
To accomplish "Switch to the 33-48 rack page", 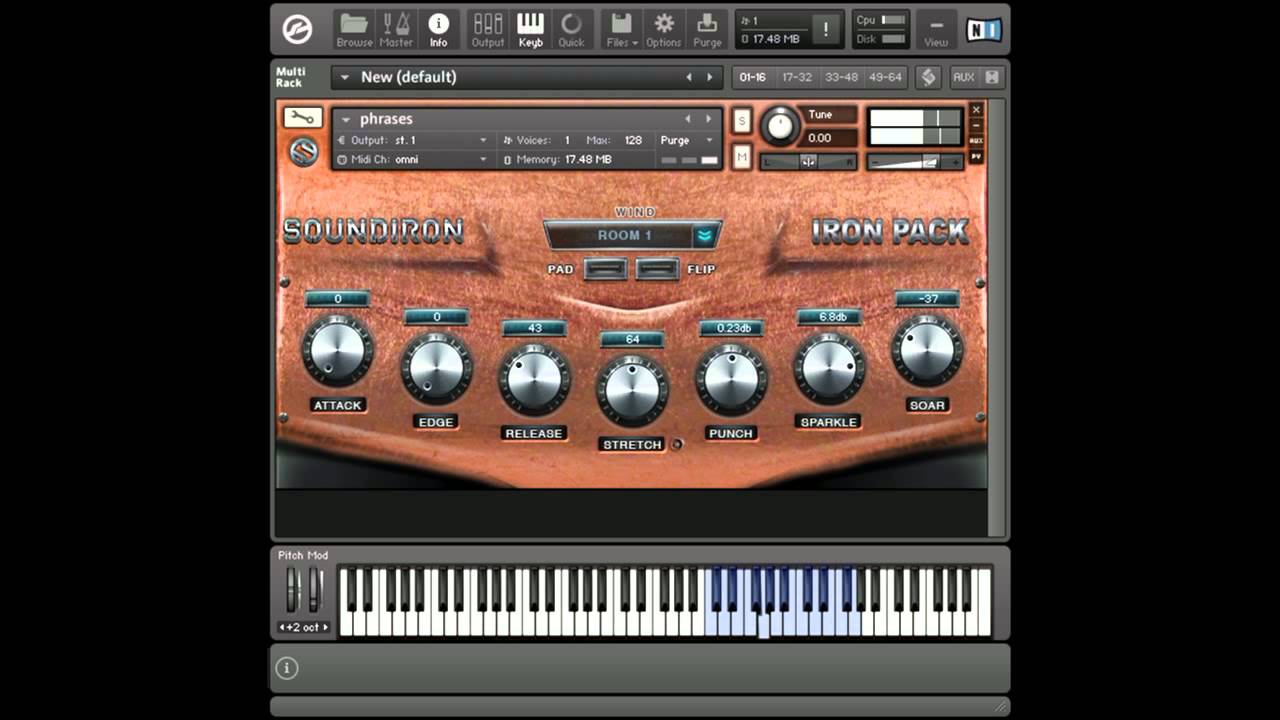I will pos(841,77).
